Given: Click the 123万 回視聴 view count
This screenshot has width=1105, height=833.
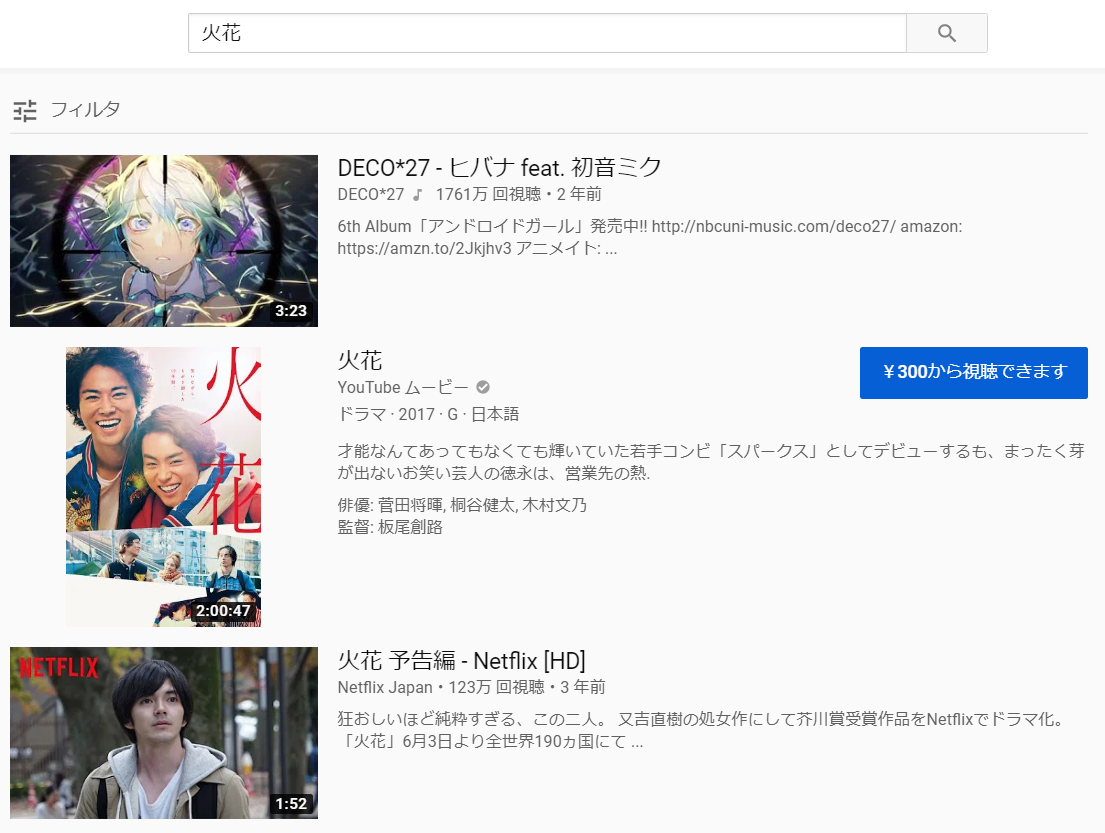Looking at the screenshot, I should click(497, 687).
